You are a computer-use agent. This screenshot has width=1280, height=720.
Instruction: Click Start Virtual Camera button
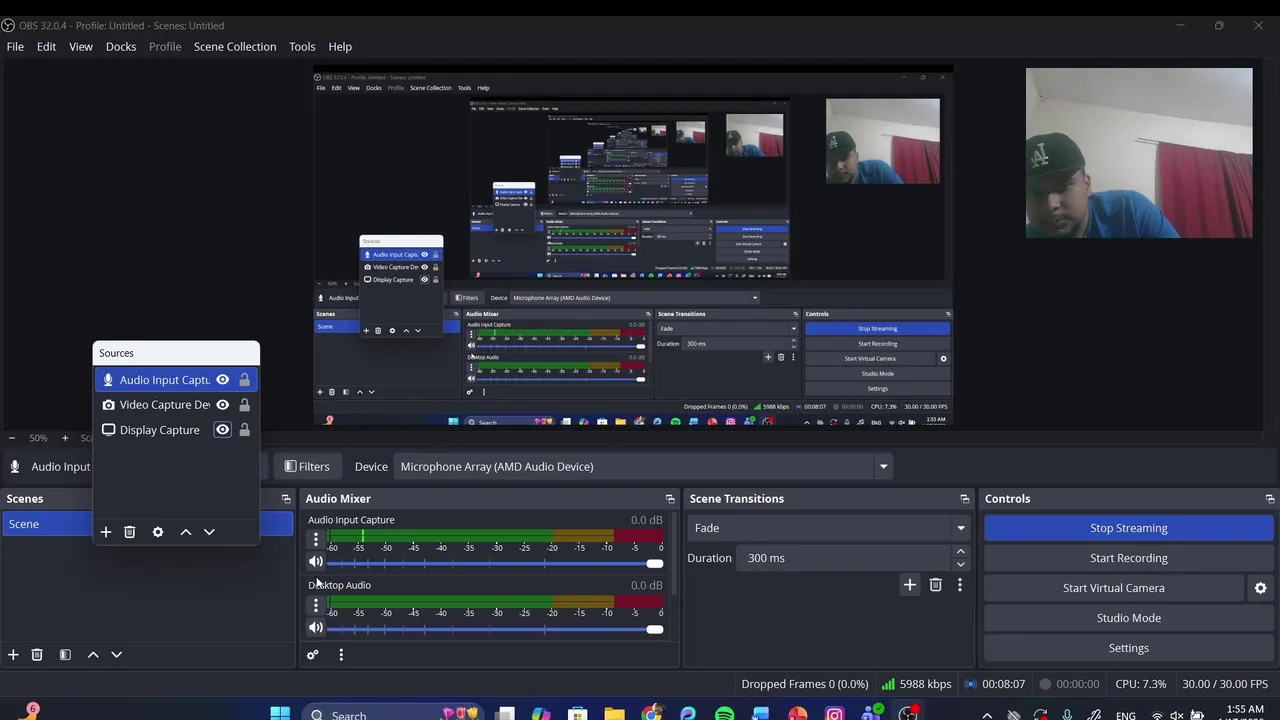click(1113, 588)
